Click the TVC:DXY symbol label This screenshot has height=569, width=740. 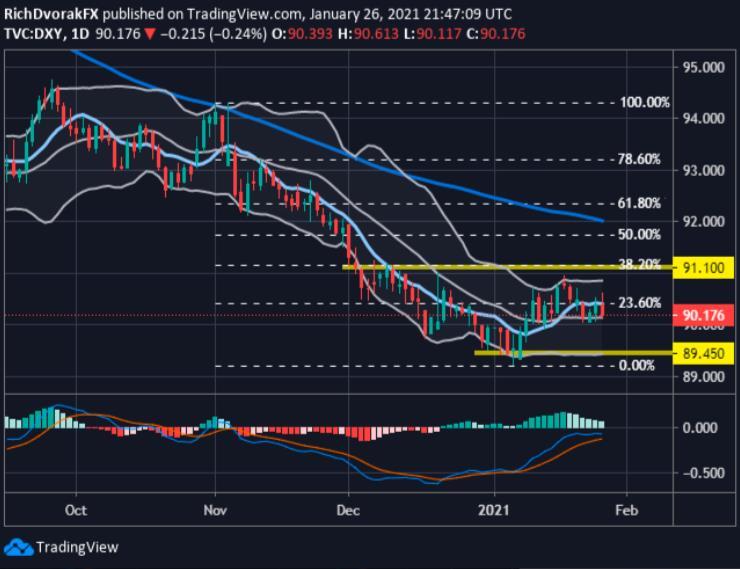[33, 34]
